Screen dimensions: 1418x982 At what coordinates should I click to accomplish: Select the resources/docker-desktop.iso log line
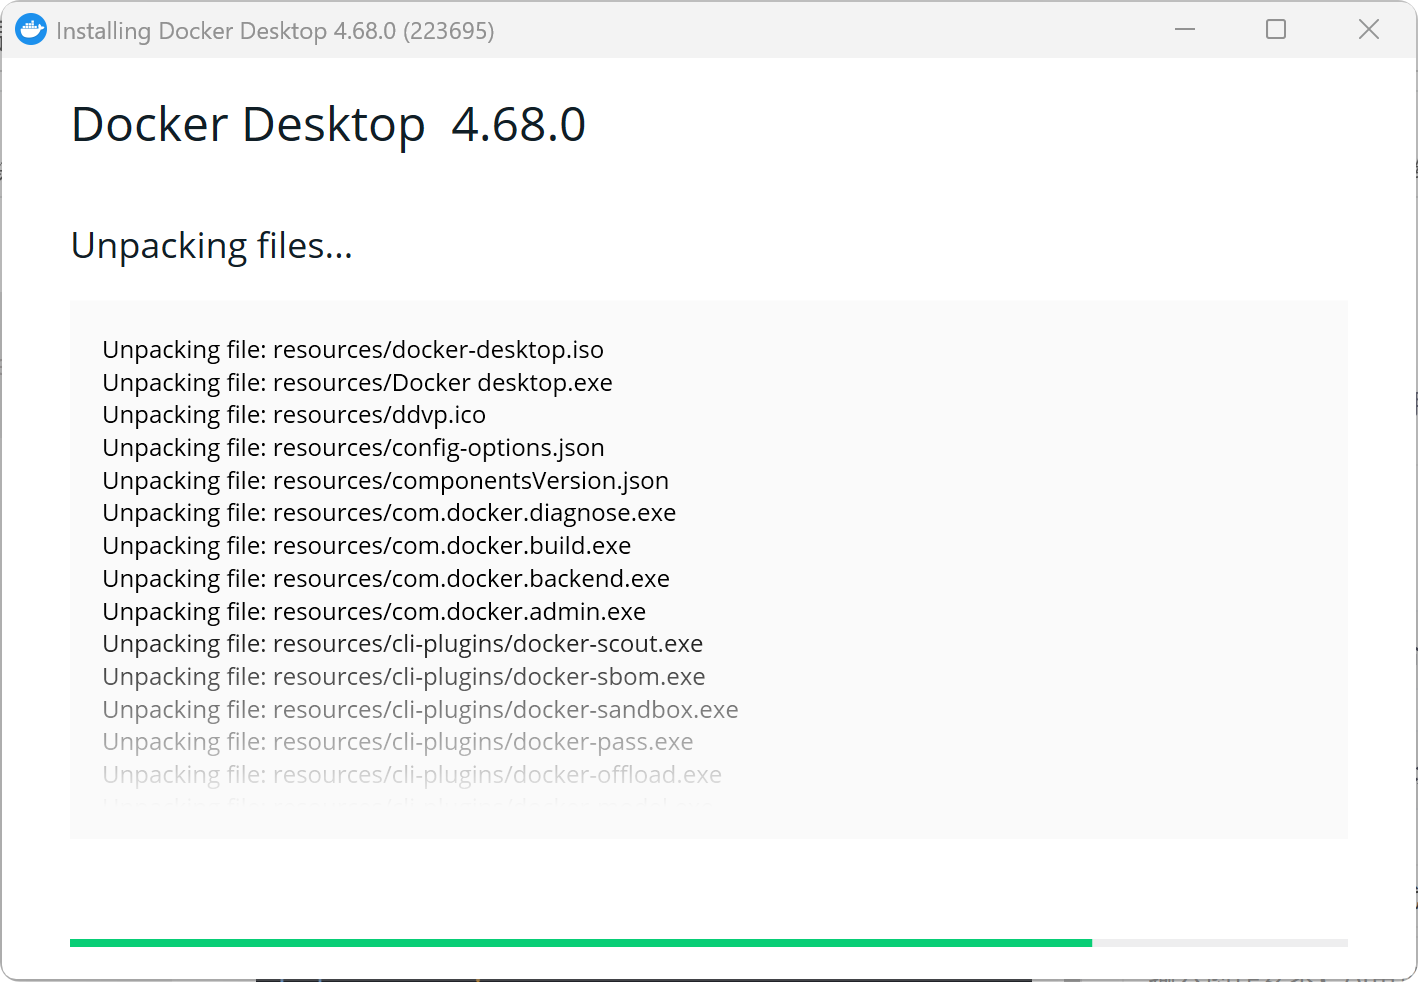tap(353, 350)
